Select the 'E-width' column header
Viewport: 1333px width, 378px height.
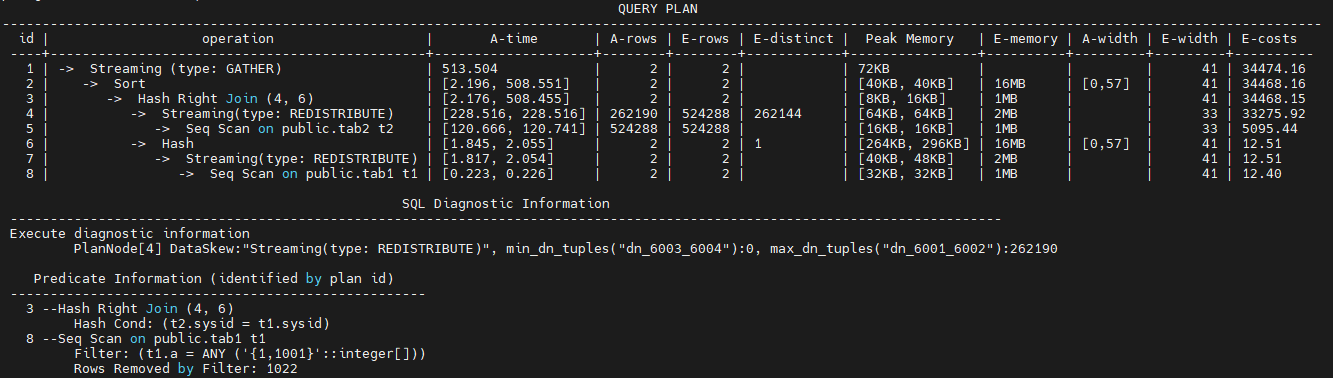point(1189,39)
